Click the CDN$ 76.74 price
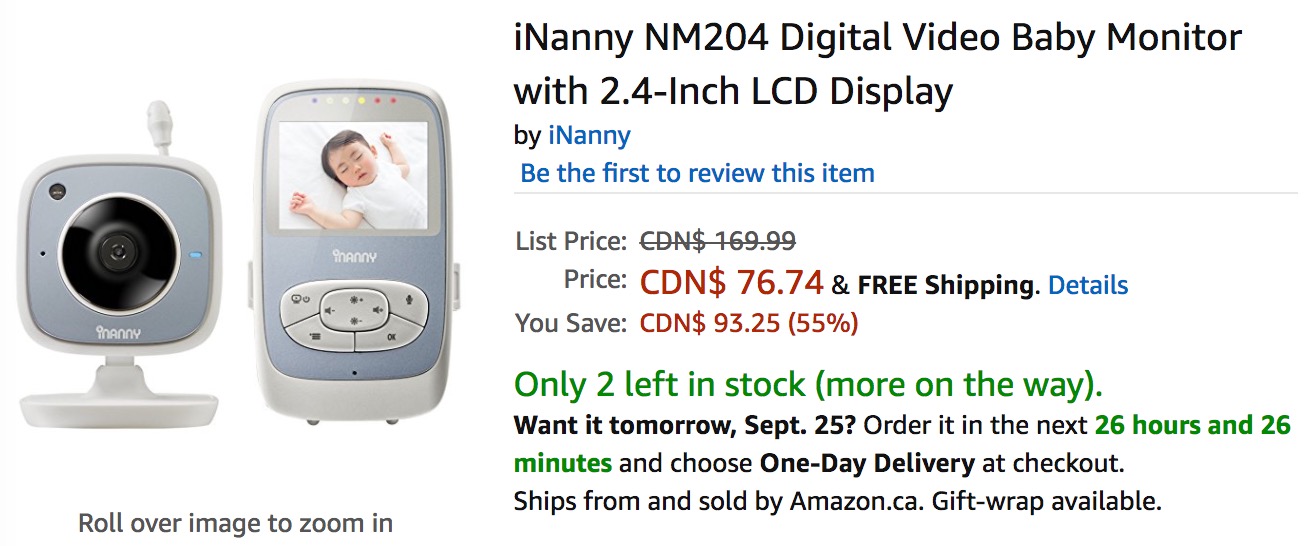This screenshot has width=1306, height=546. [x=731, y=283]
